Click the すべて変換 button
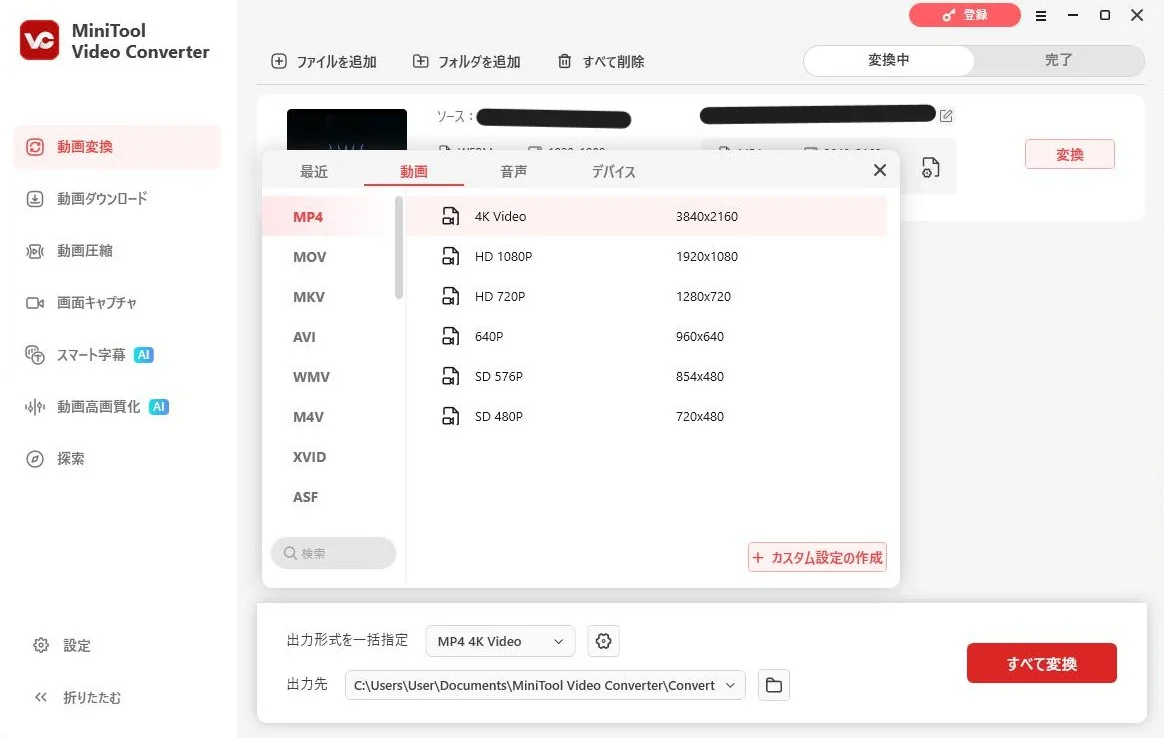Image resolution: width=1164 pixels, height=738 pixels. (x=1042, y=663)
